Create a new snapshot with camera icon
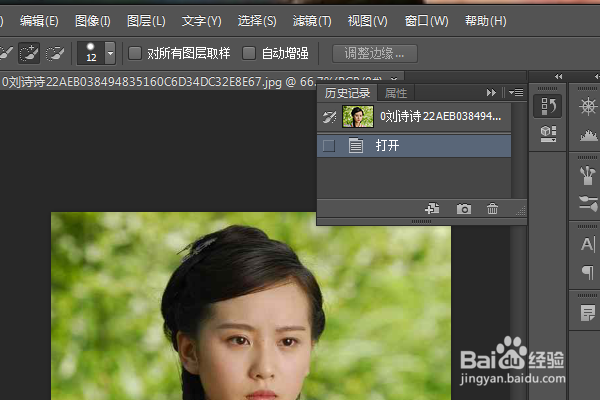The height and width of the screenshot is (400, 600). click(464, 209)
